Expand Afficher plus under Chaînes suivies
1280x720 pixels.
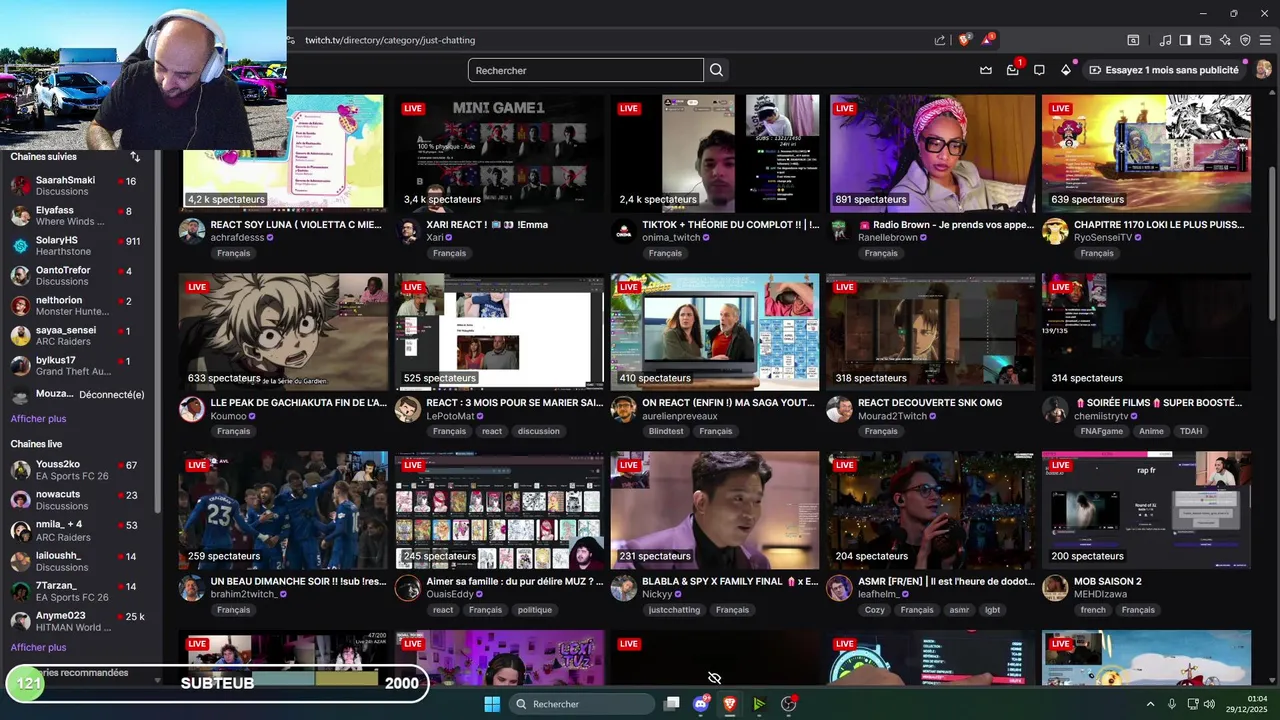coord(38,419)
